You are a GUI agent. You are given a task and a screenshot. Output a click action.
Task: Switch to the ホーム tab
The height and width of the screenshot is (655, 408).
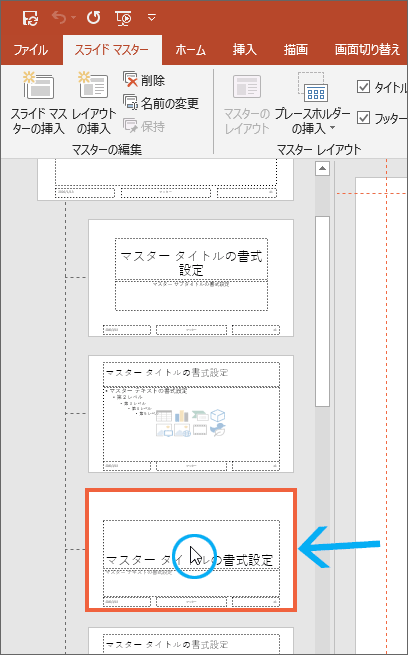(x=190, y=50)
